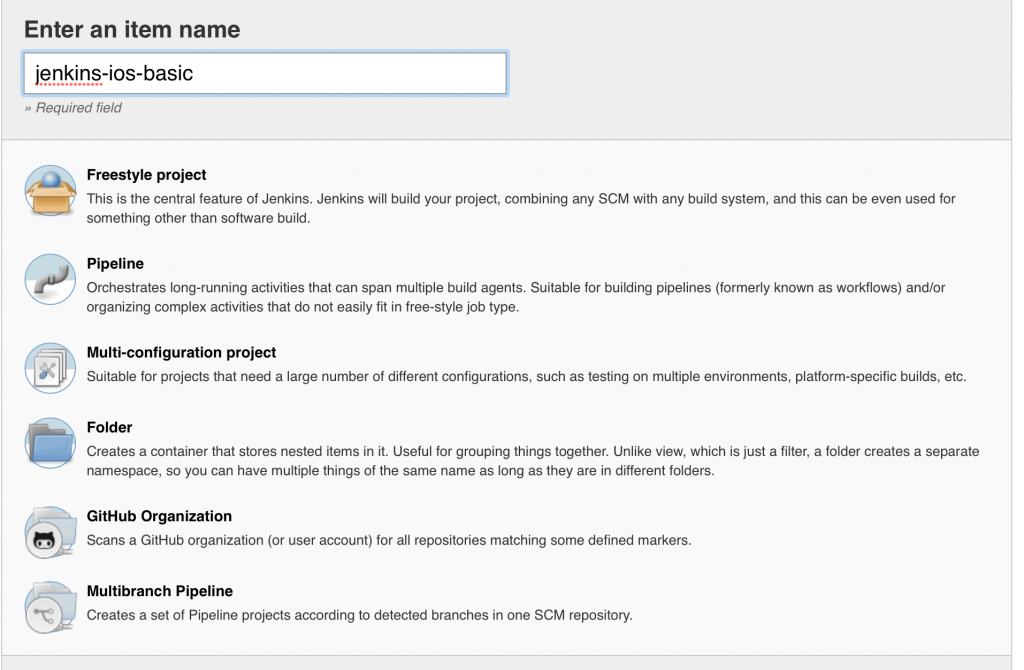Click the Multi-configuration description about multiple environments
Screen dimensions: 1024x670
(526, 377)
